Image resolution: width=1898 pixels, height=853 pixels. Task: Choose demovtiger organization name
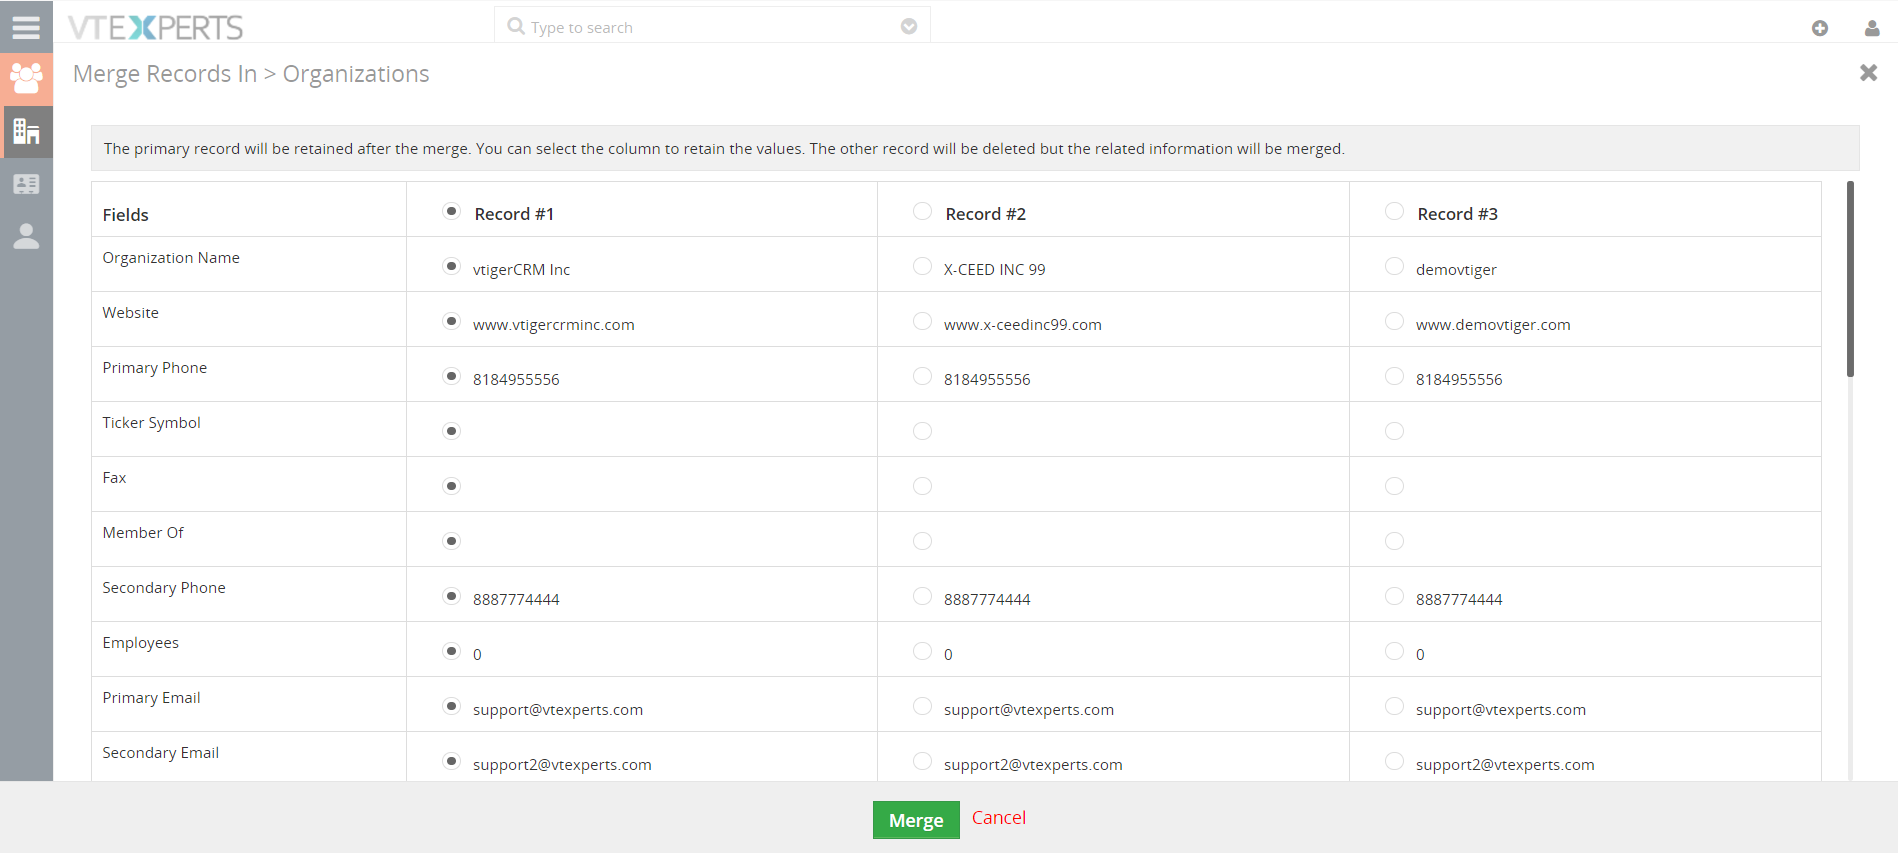click(1394, 266)
